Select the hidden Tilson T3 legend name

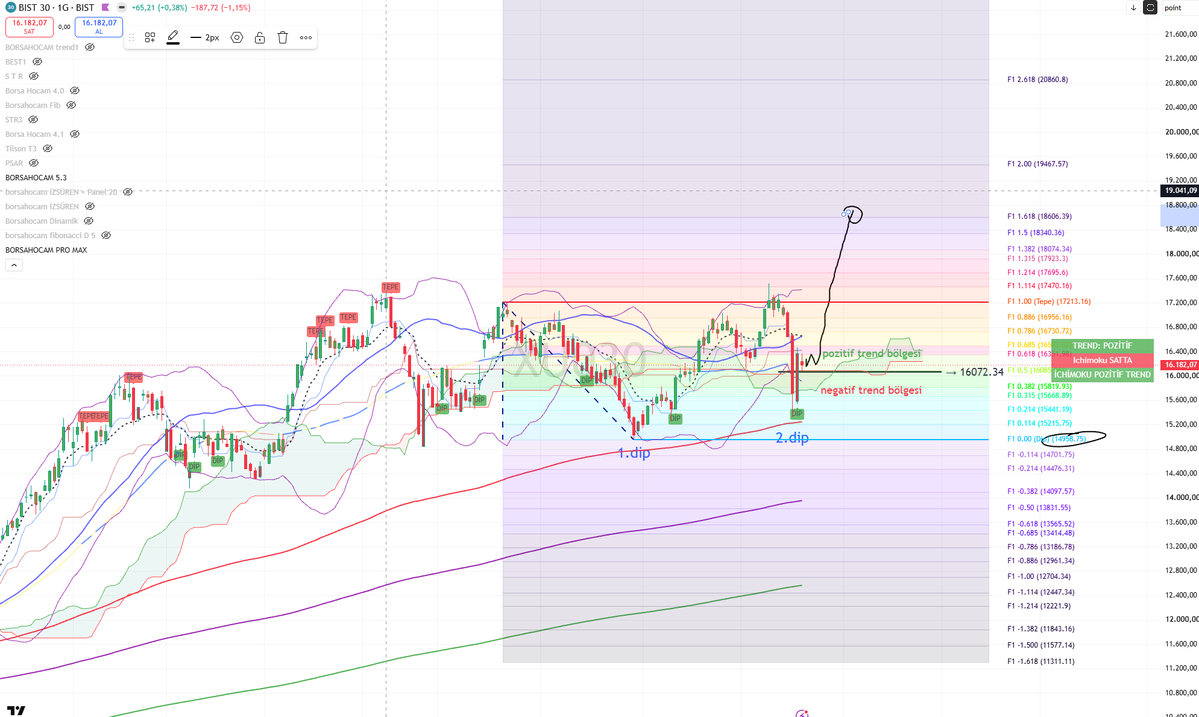(21, 149)
